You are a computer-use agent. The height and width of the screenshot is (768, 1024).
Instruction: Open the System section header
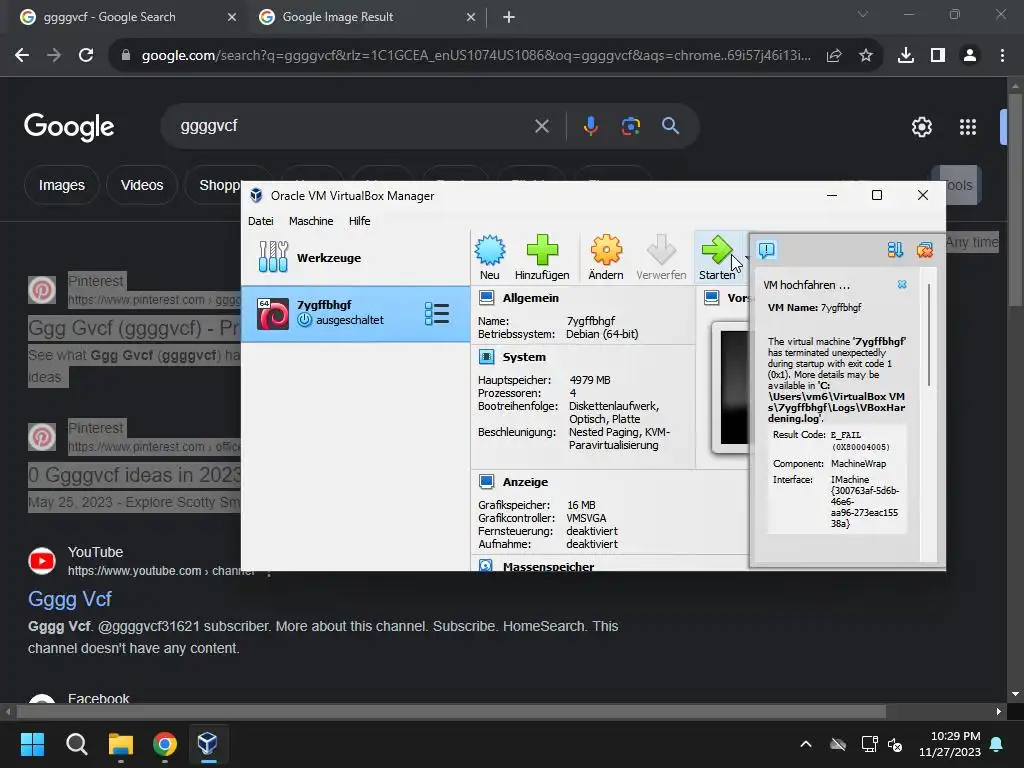[x=524, y=357]
